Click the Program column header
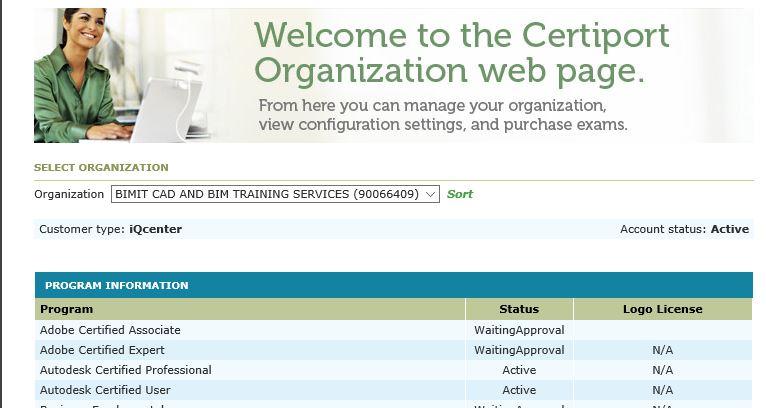Image resolution: width=766 pixels, height=408 pixels. [x=250, y=309]
